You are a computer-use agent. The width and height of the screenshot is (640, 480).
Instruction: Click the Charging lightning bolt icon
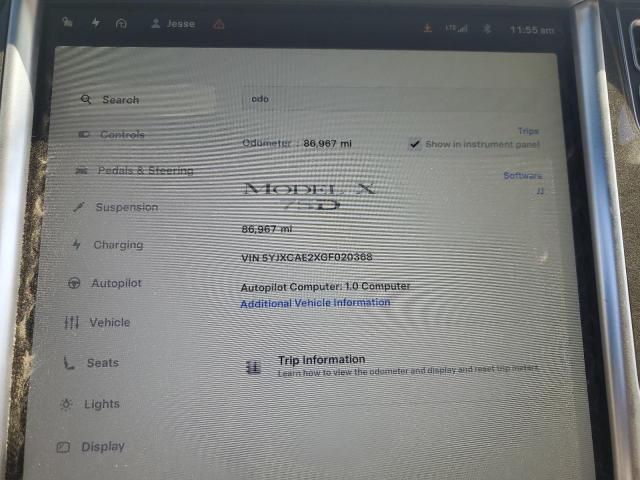76,244
